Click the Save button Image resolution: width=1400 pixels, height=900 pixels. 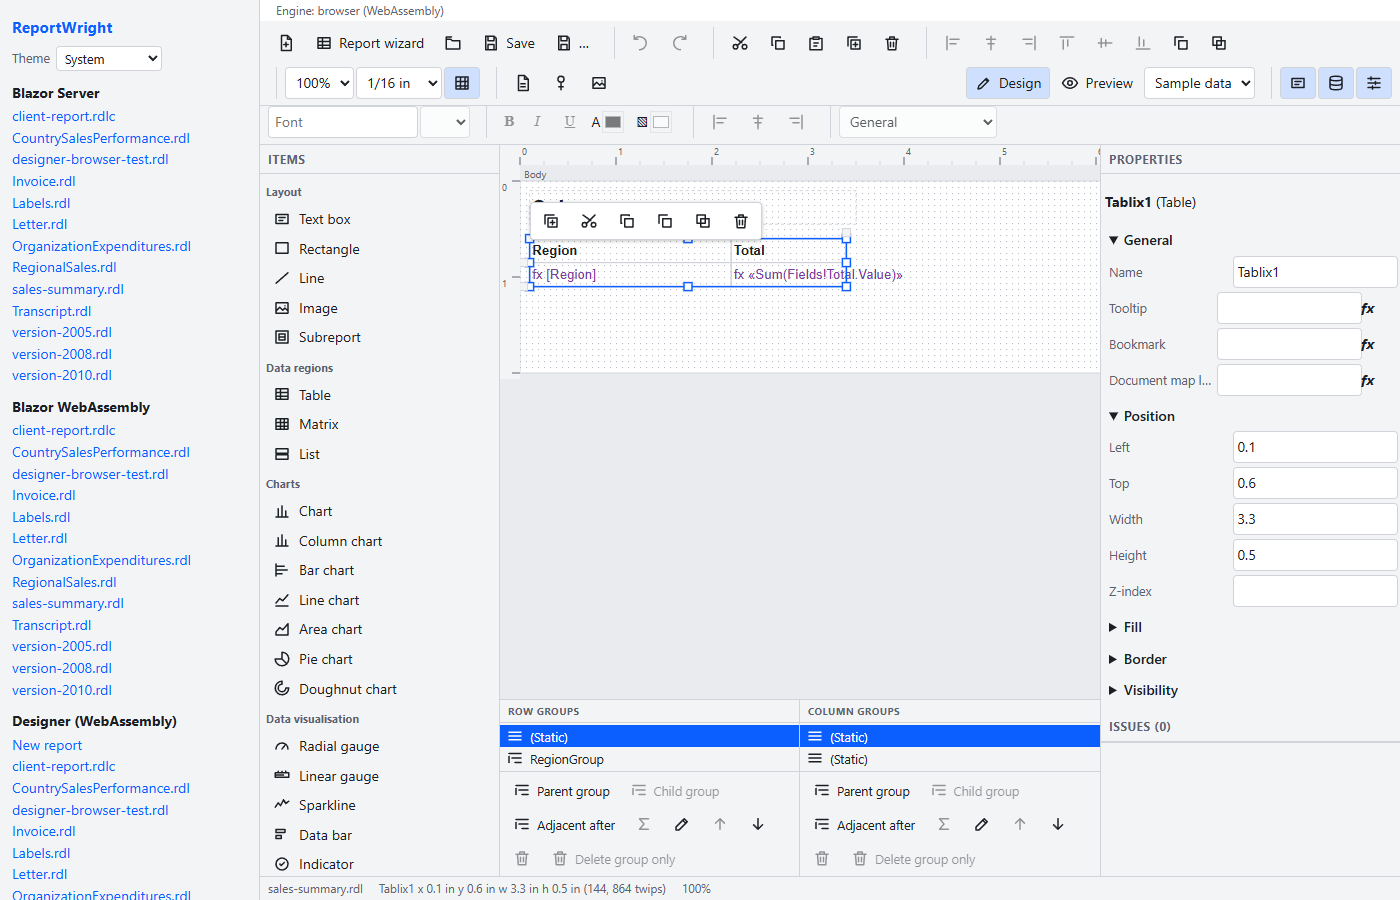[509, 43]
